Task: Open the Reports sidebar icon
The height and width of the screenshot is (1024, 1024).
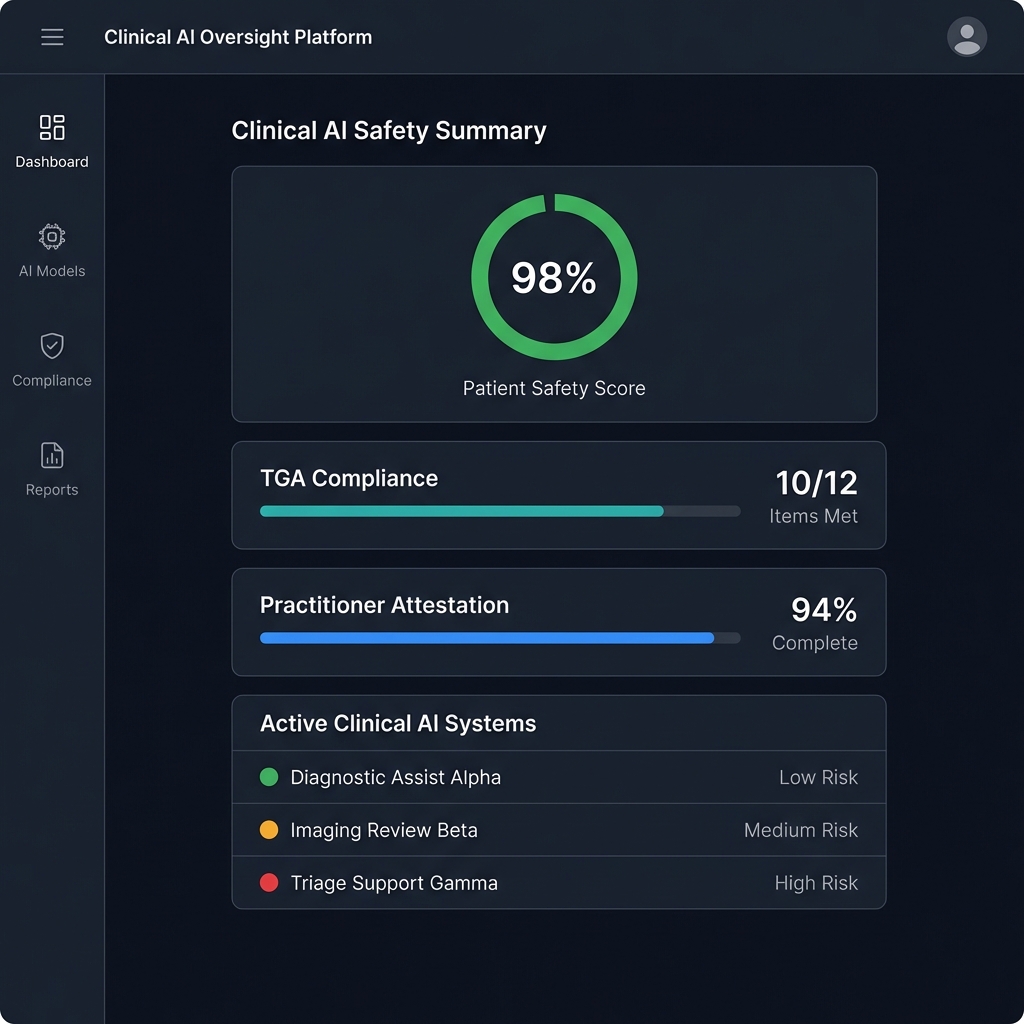Action: pos(51,457)
